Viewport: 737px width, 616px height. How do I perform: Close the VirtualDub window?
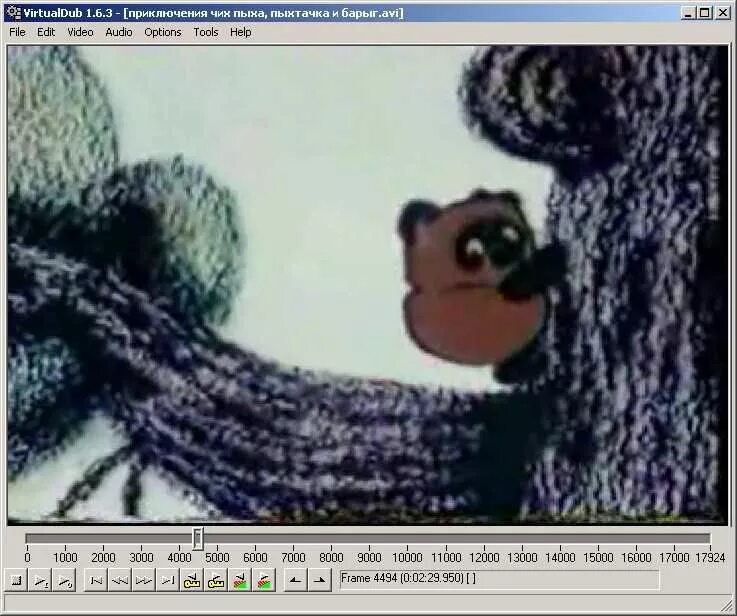(723, 13)
